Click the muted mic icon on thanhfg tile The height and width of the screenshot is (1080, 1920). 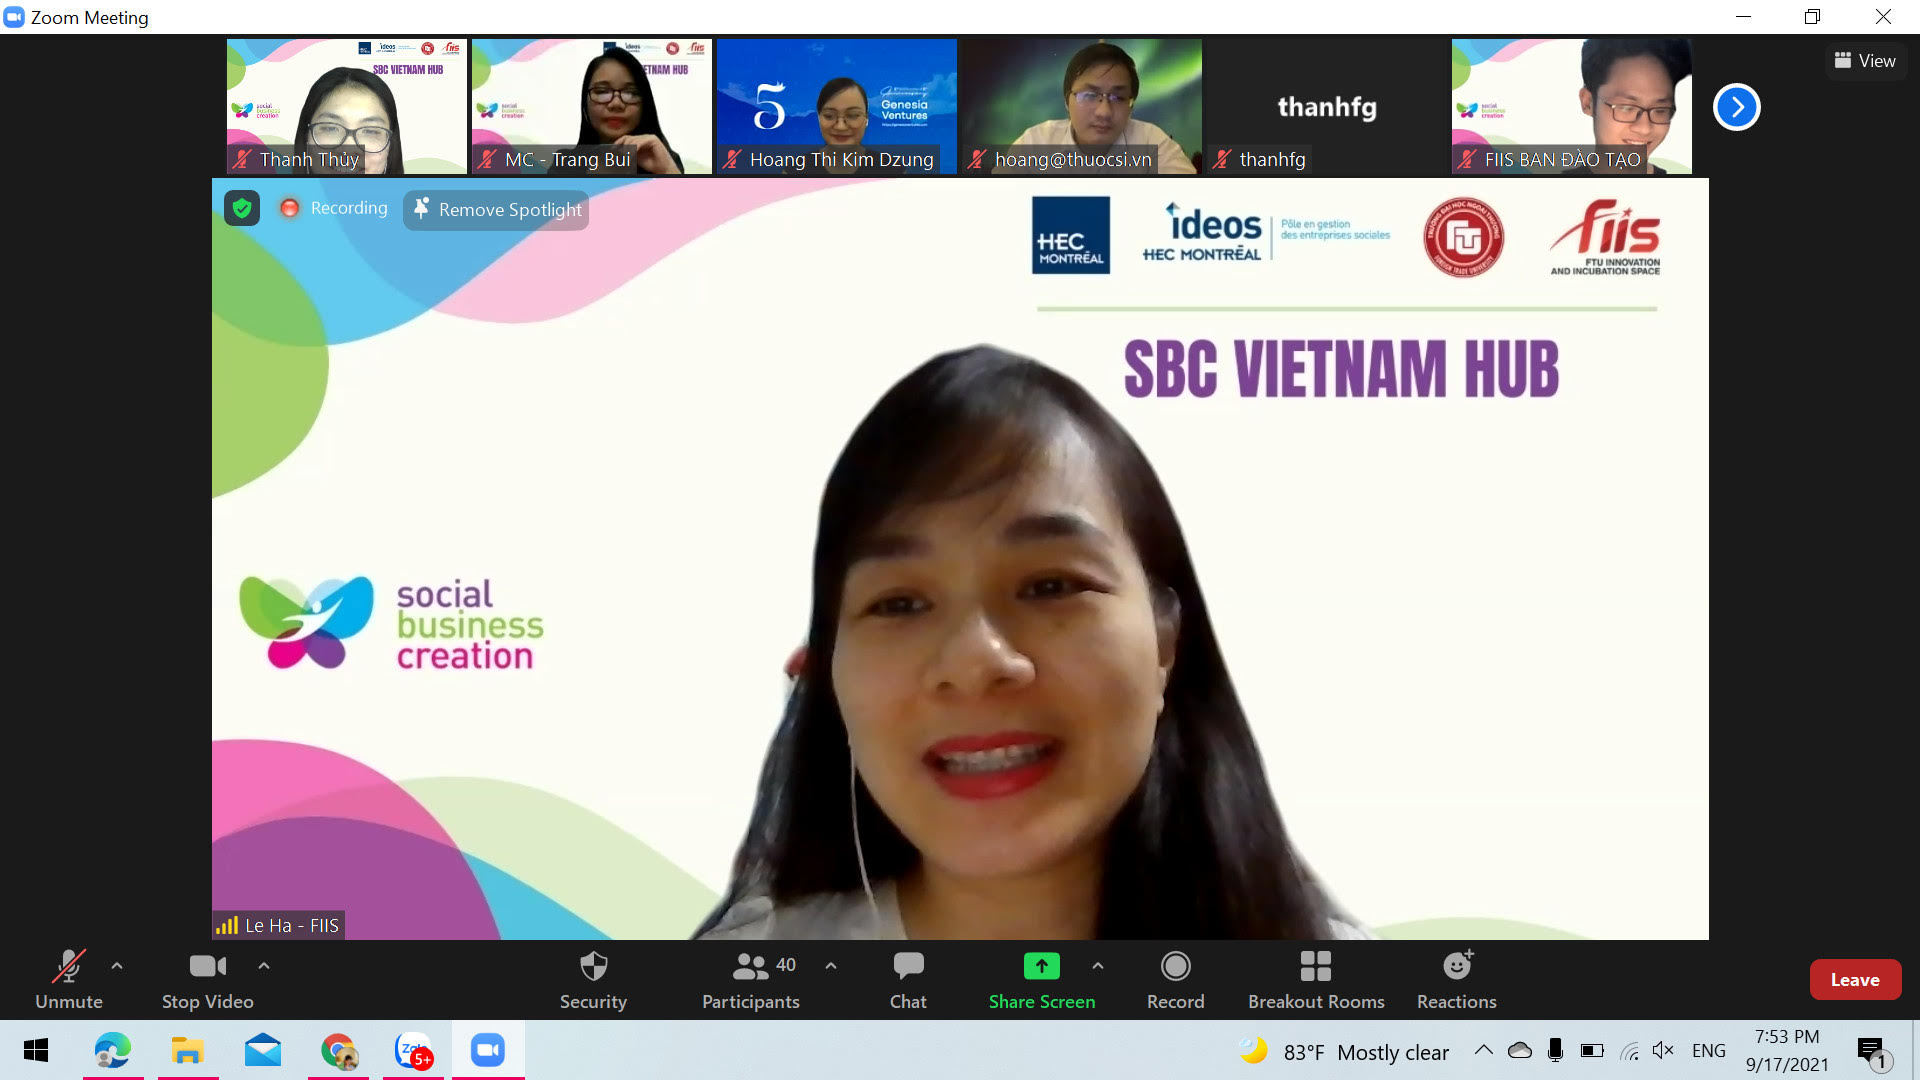pyautogui.click(x=1222, y=160)
